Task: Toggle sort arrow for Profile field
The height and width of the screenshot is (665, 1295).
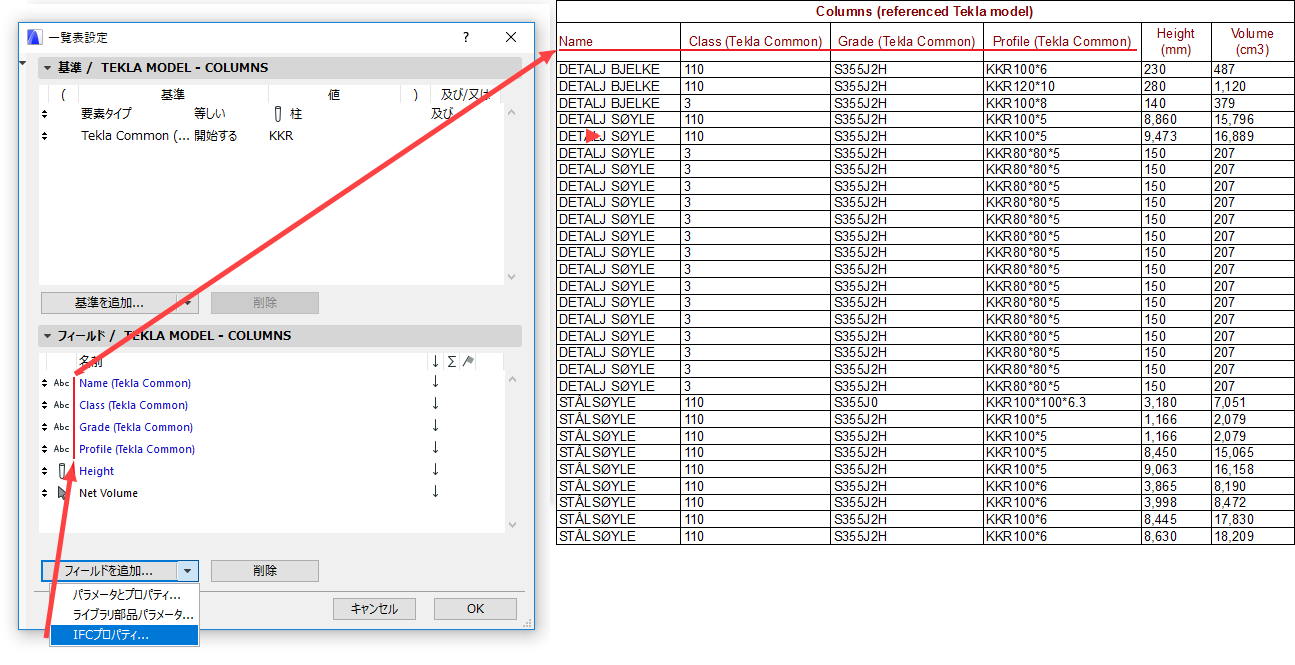Action: [x=435, y=449]
